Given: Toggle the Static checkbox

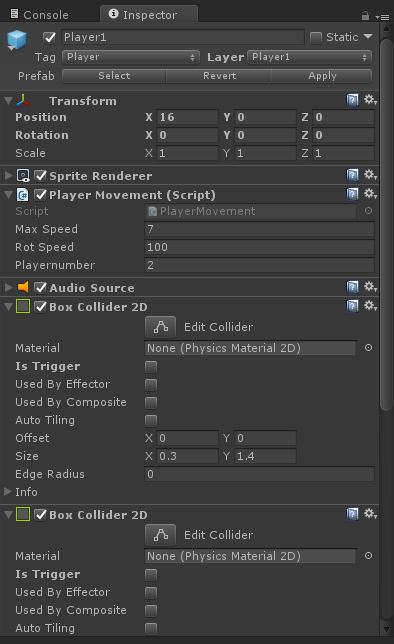Looking at the screenshot, I should [x=316, y=38].
